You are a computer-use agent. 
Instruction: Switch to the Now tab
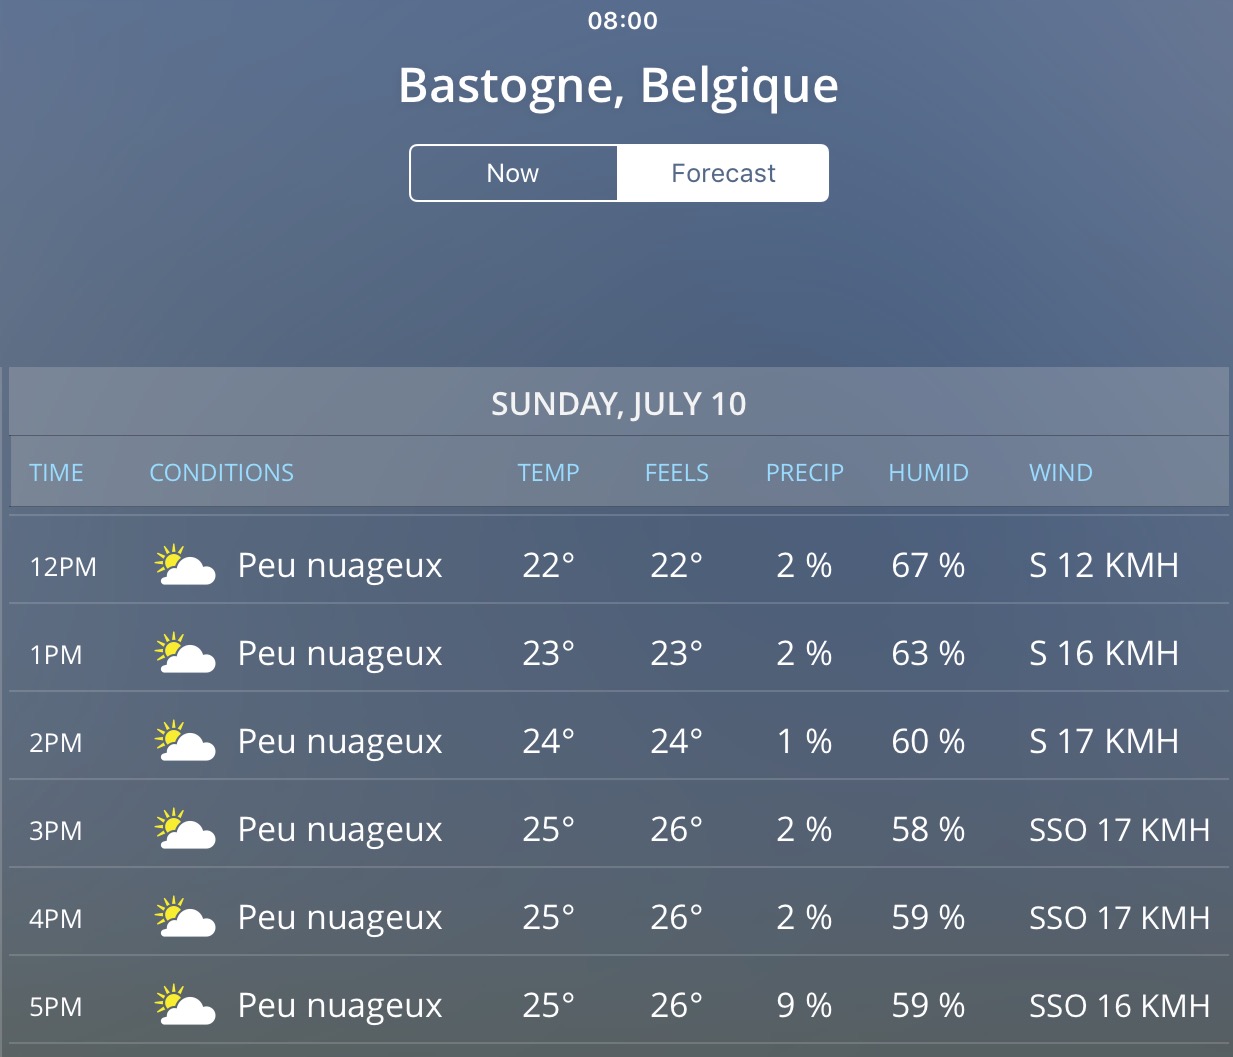pos(513,173)
